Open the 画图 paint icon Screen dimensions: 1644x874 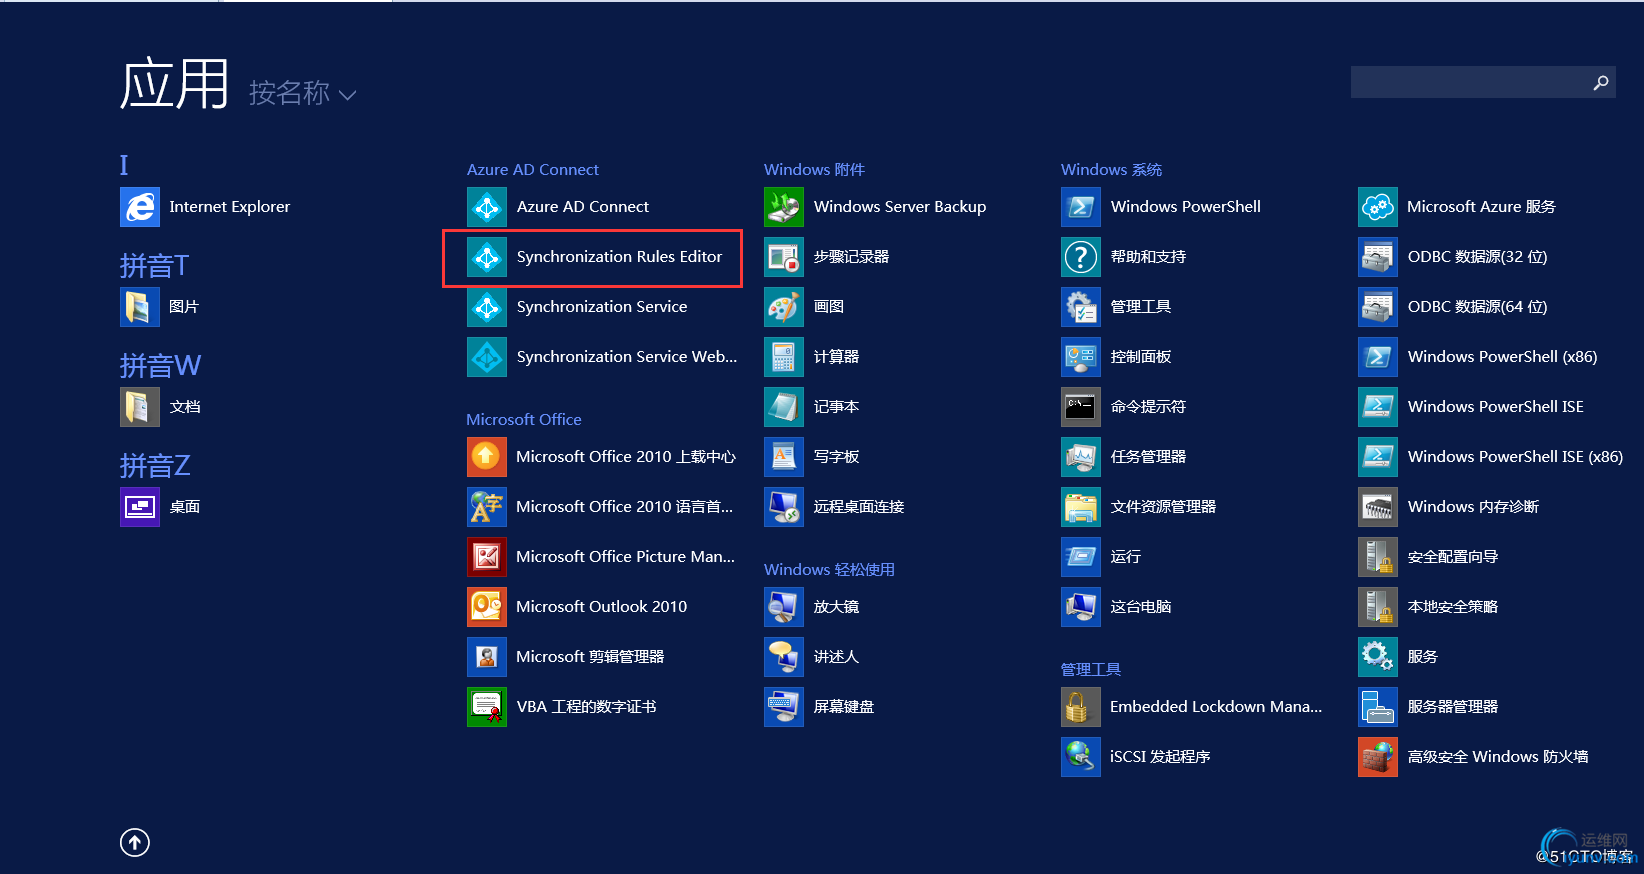click(x=784, y=307)
